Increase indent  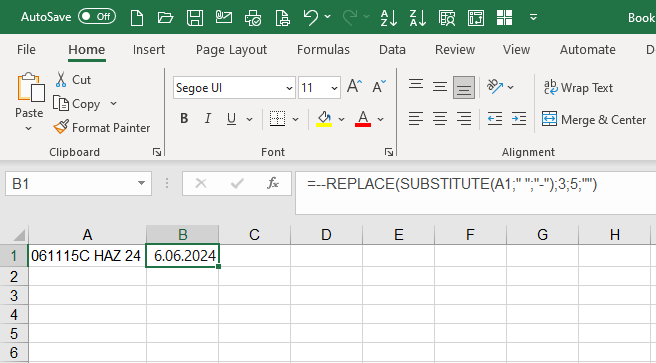tap(519, 119)
